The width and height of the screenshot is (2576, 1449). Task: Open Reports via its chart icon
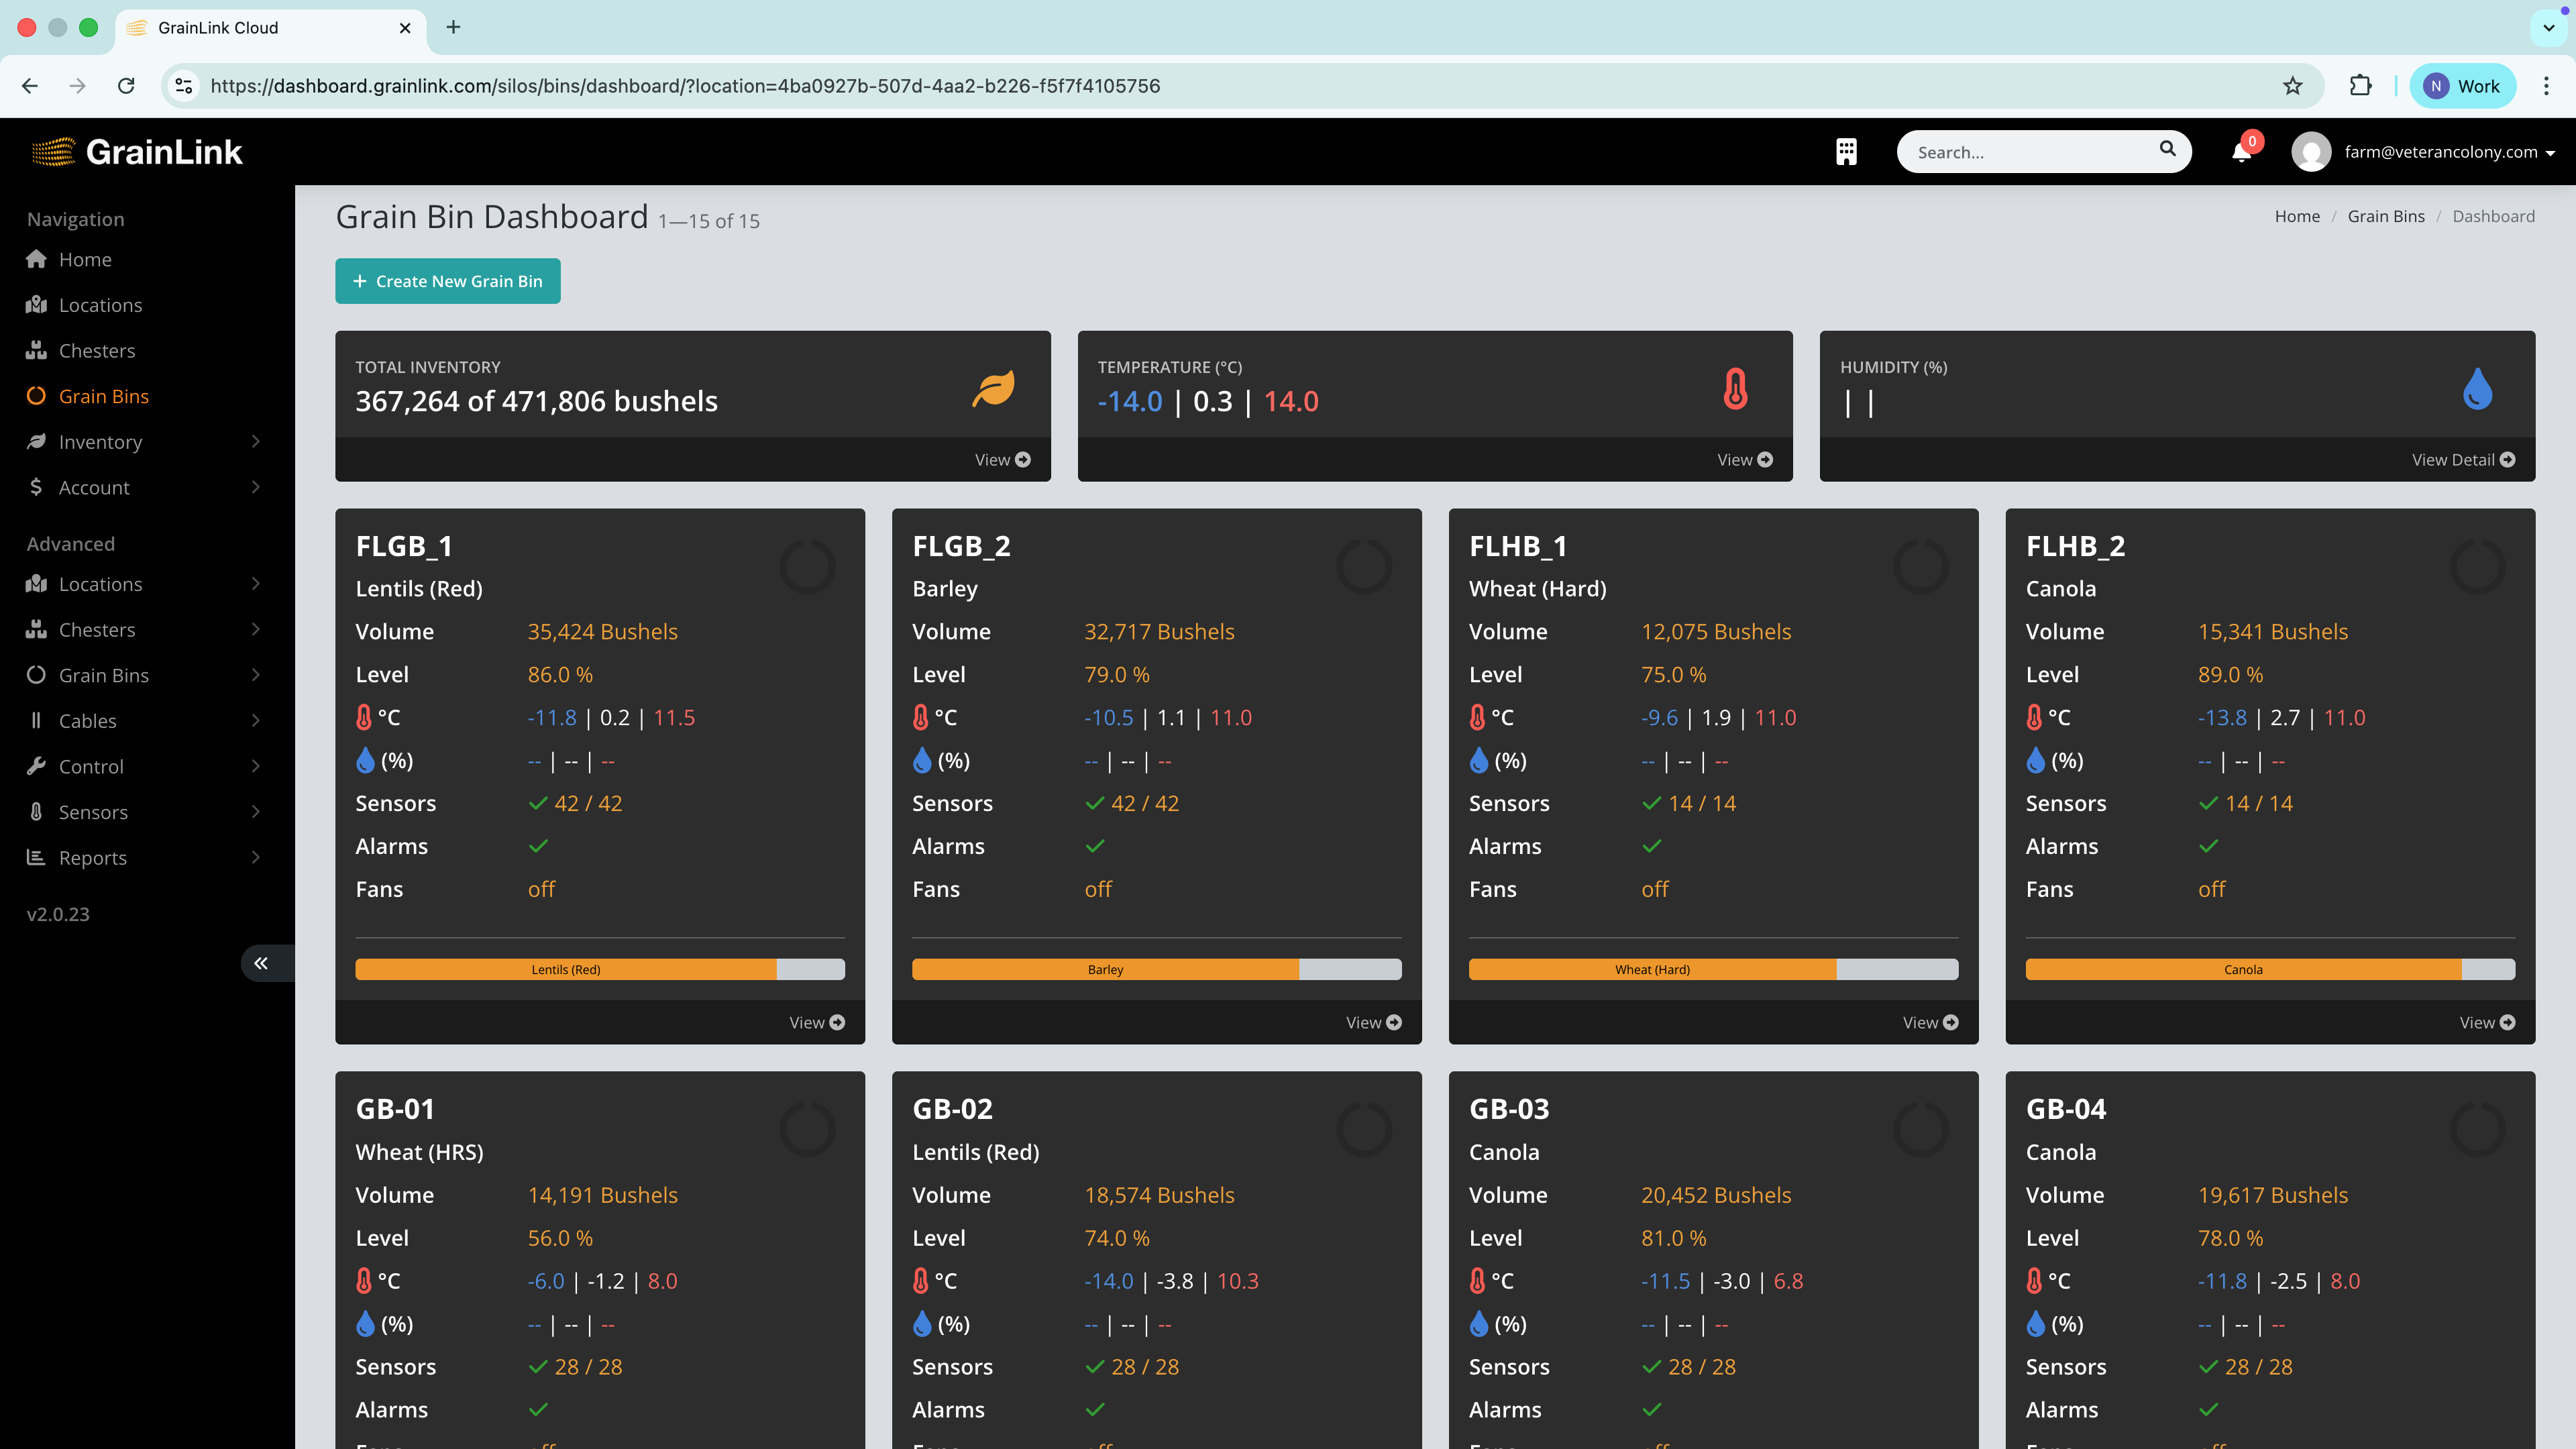coord(36,857)
